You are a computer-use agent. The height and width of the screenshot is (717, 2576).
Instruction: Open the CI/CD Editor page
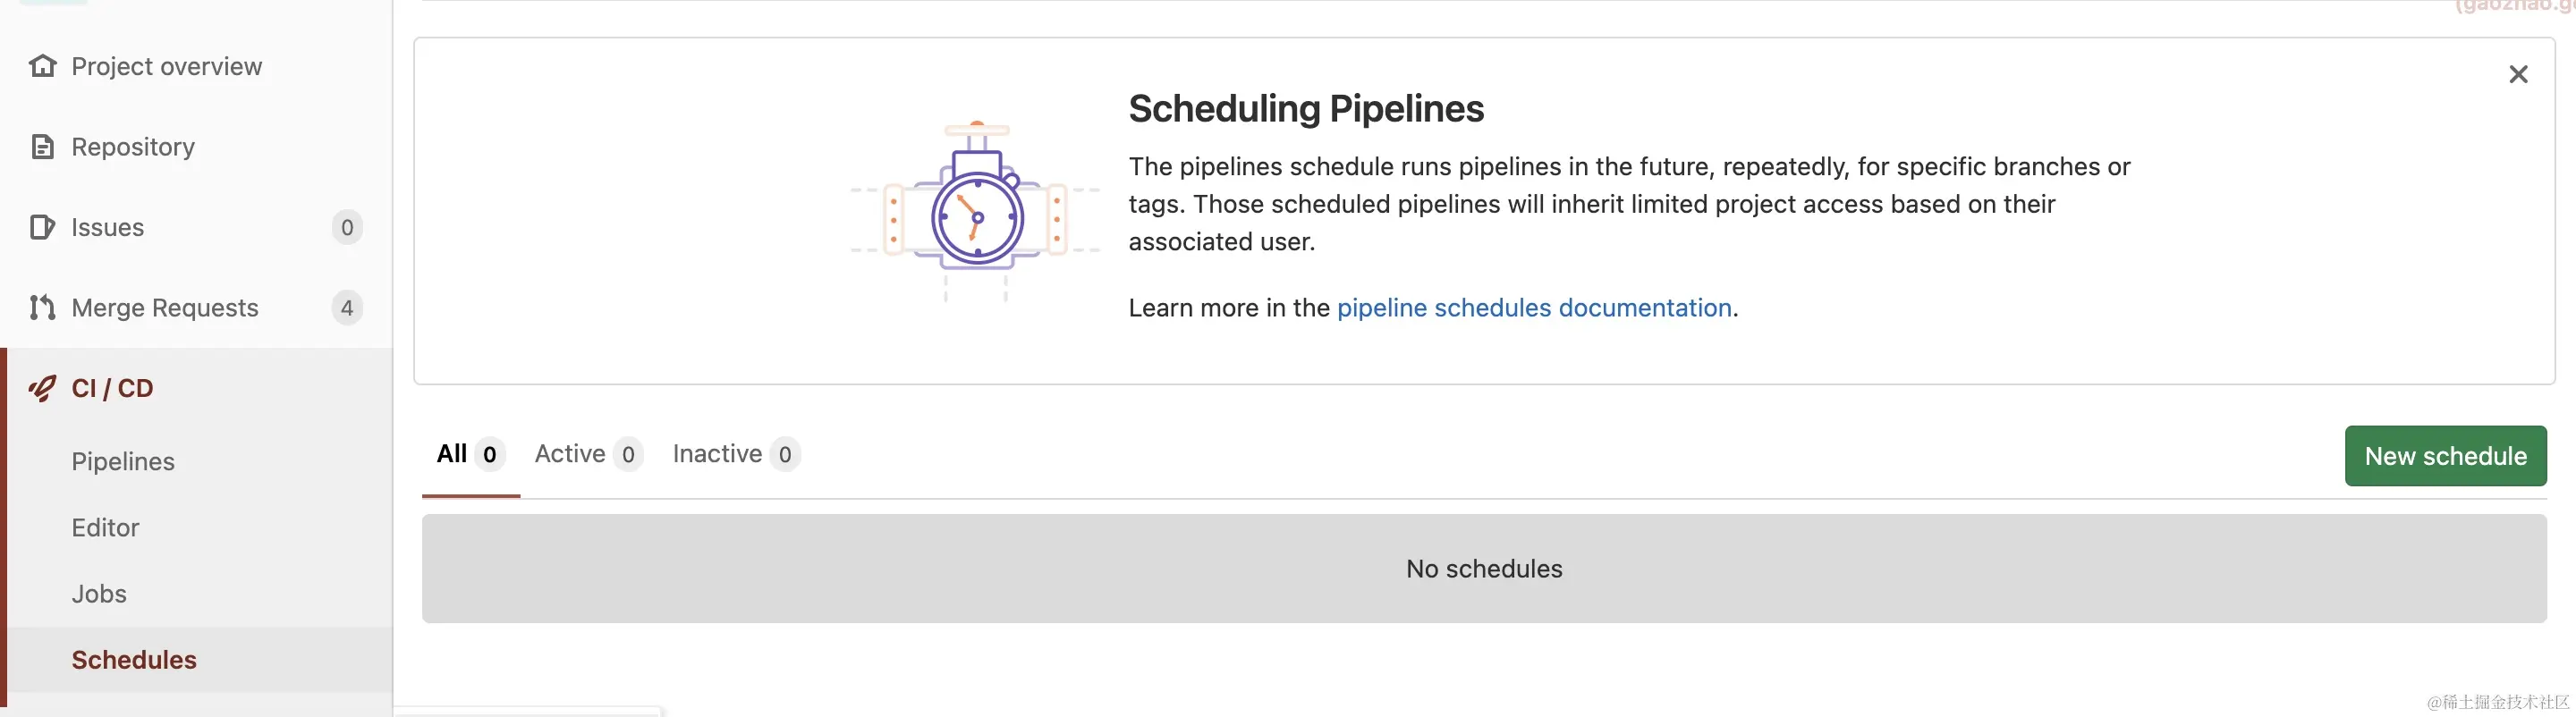pos(105,528)
